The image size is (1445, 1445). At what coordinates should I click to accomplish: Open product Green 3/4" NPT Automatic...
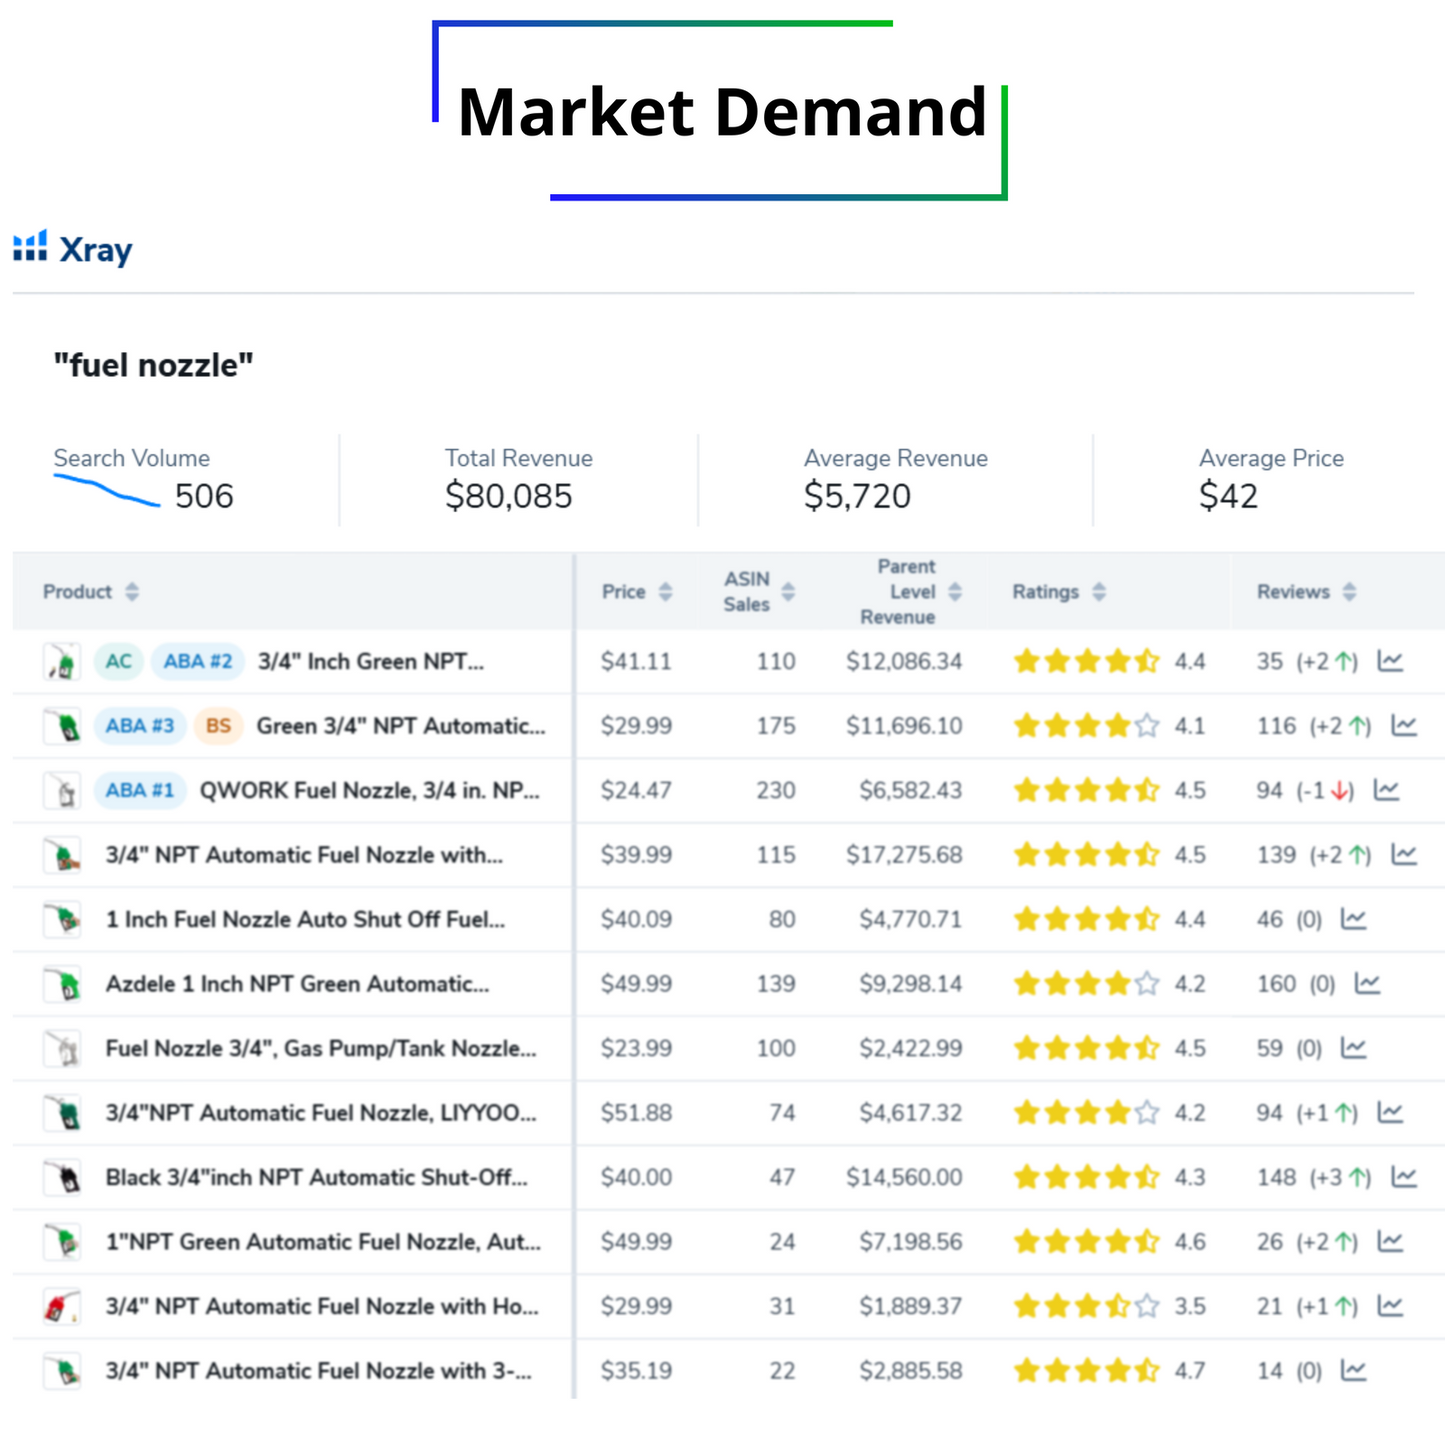401,726
